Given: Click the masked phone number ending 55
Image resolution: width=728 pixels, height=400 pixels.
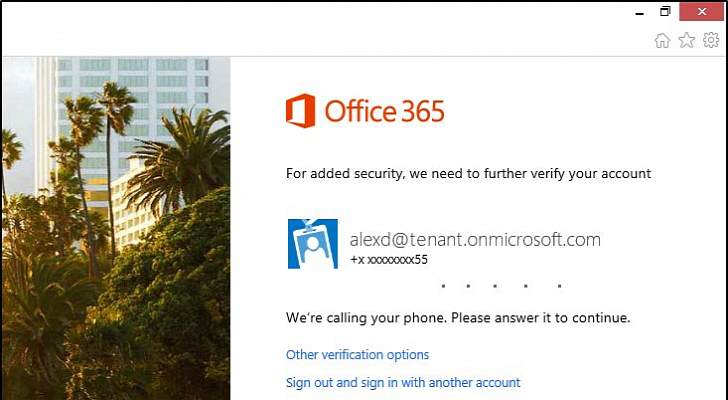Looking at the screenshot, I should 389,259.
